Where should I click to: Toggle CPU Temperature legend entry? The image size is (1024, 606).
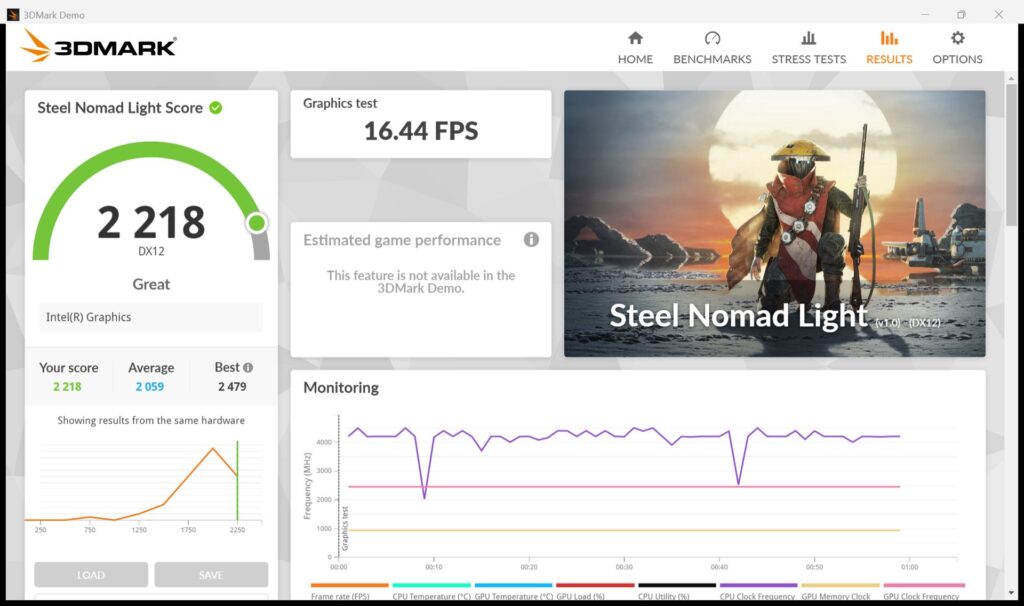tap(431, 592)
